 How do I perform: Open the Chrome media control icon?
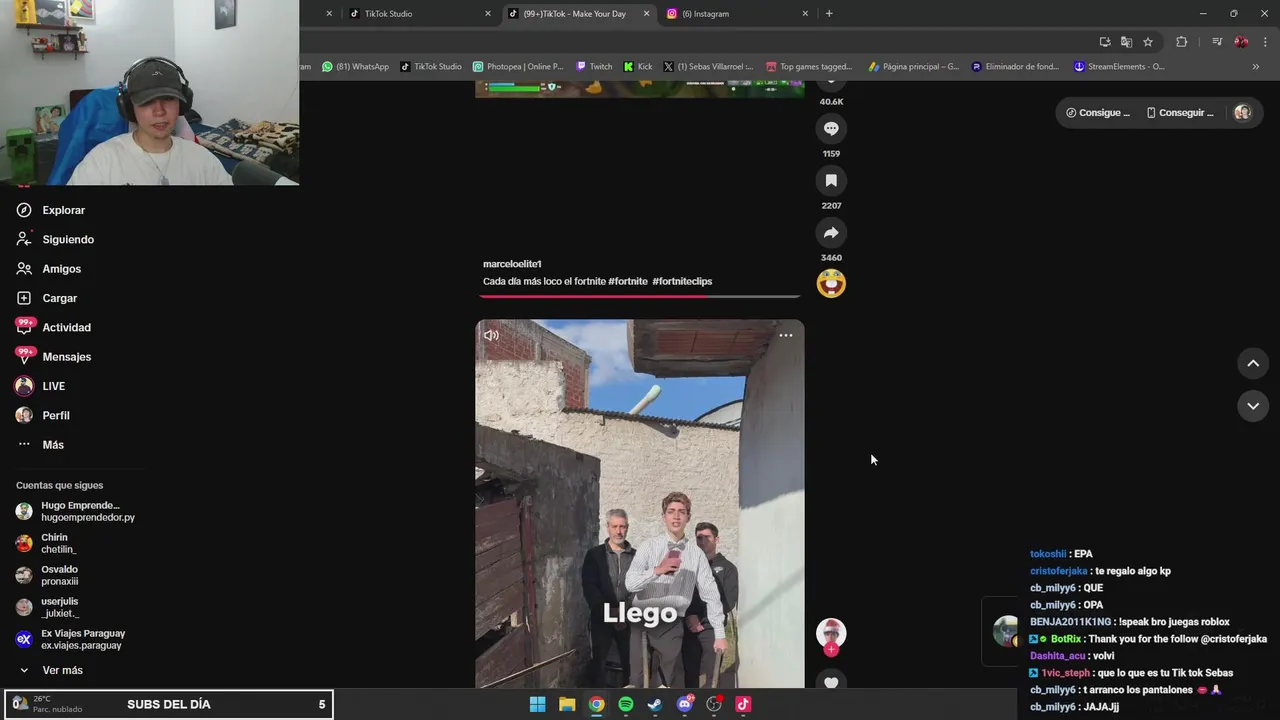pyautogui.click(x=1217, y=41)
